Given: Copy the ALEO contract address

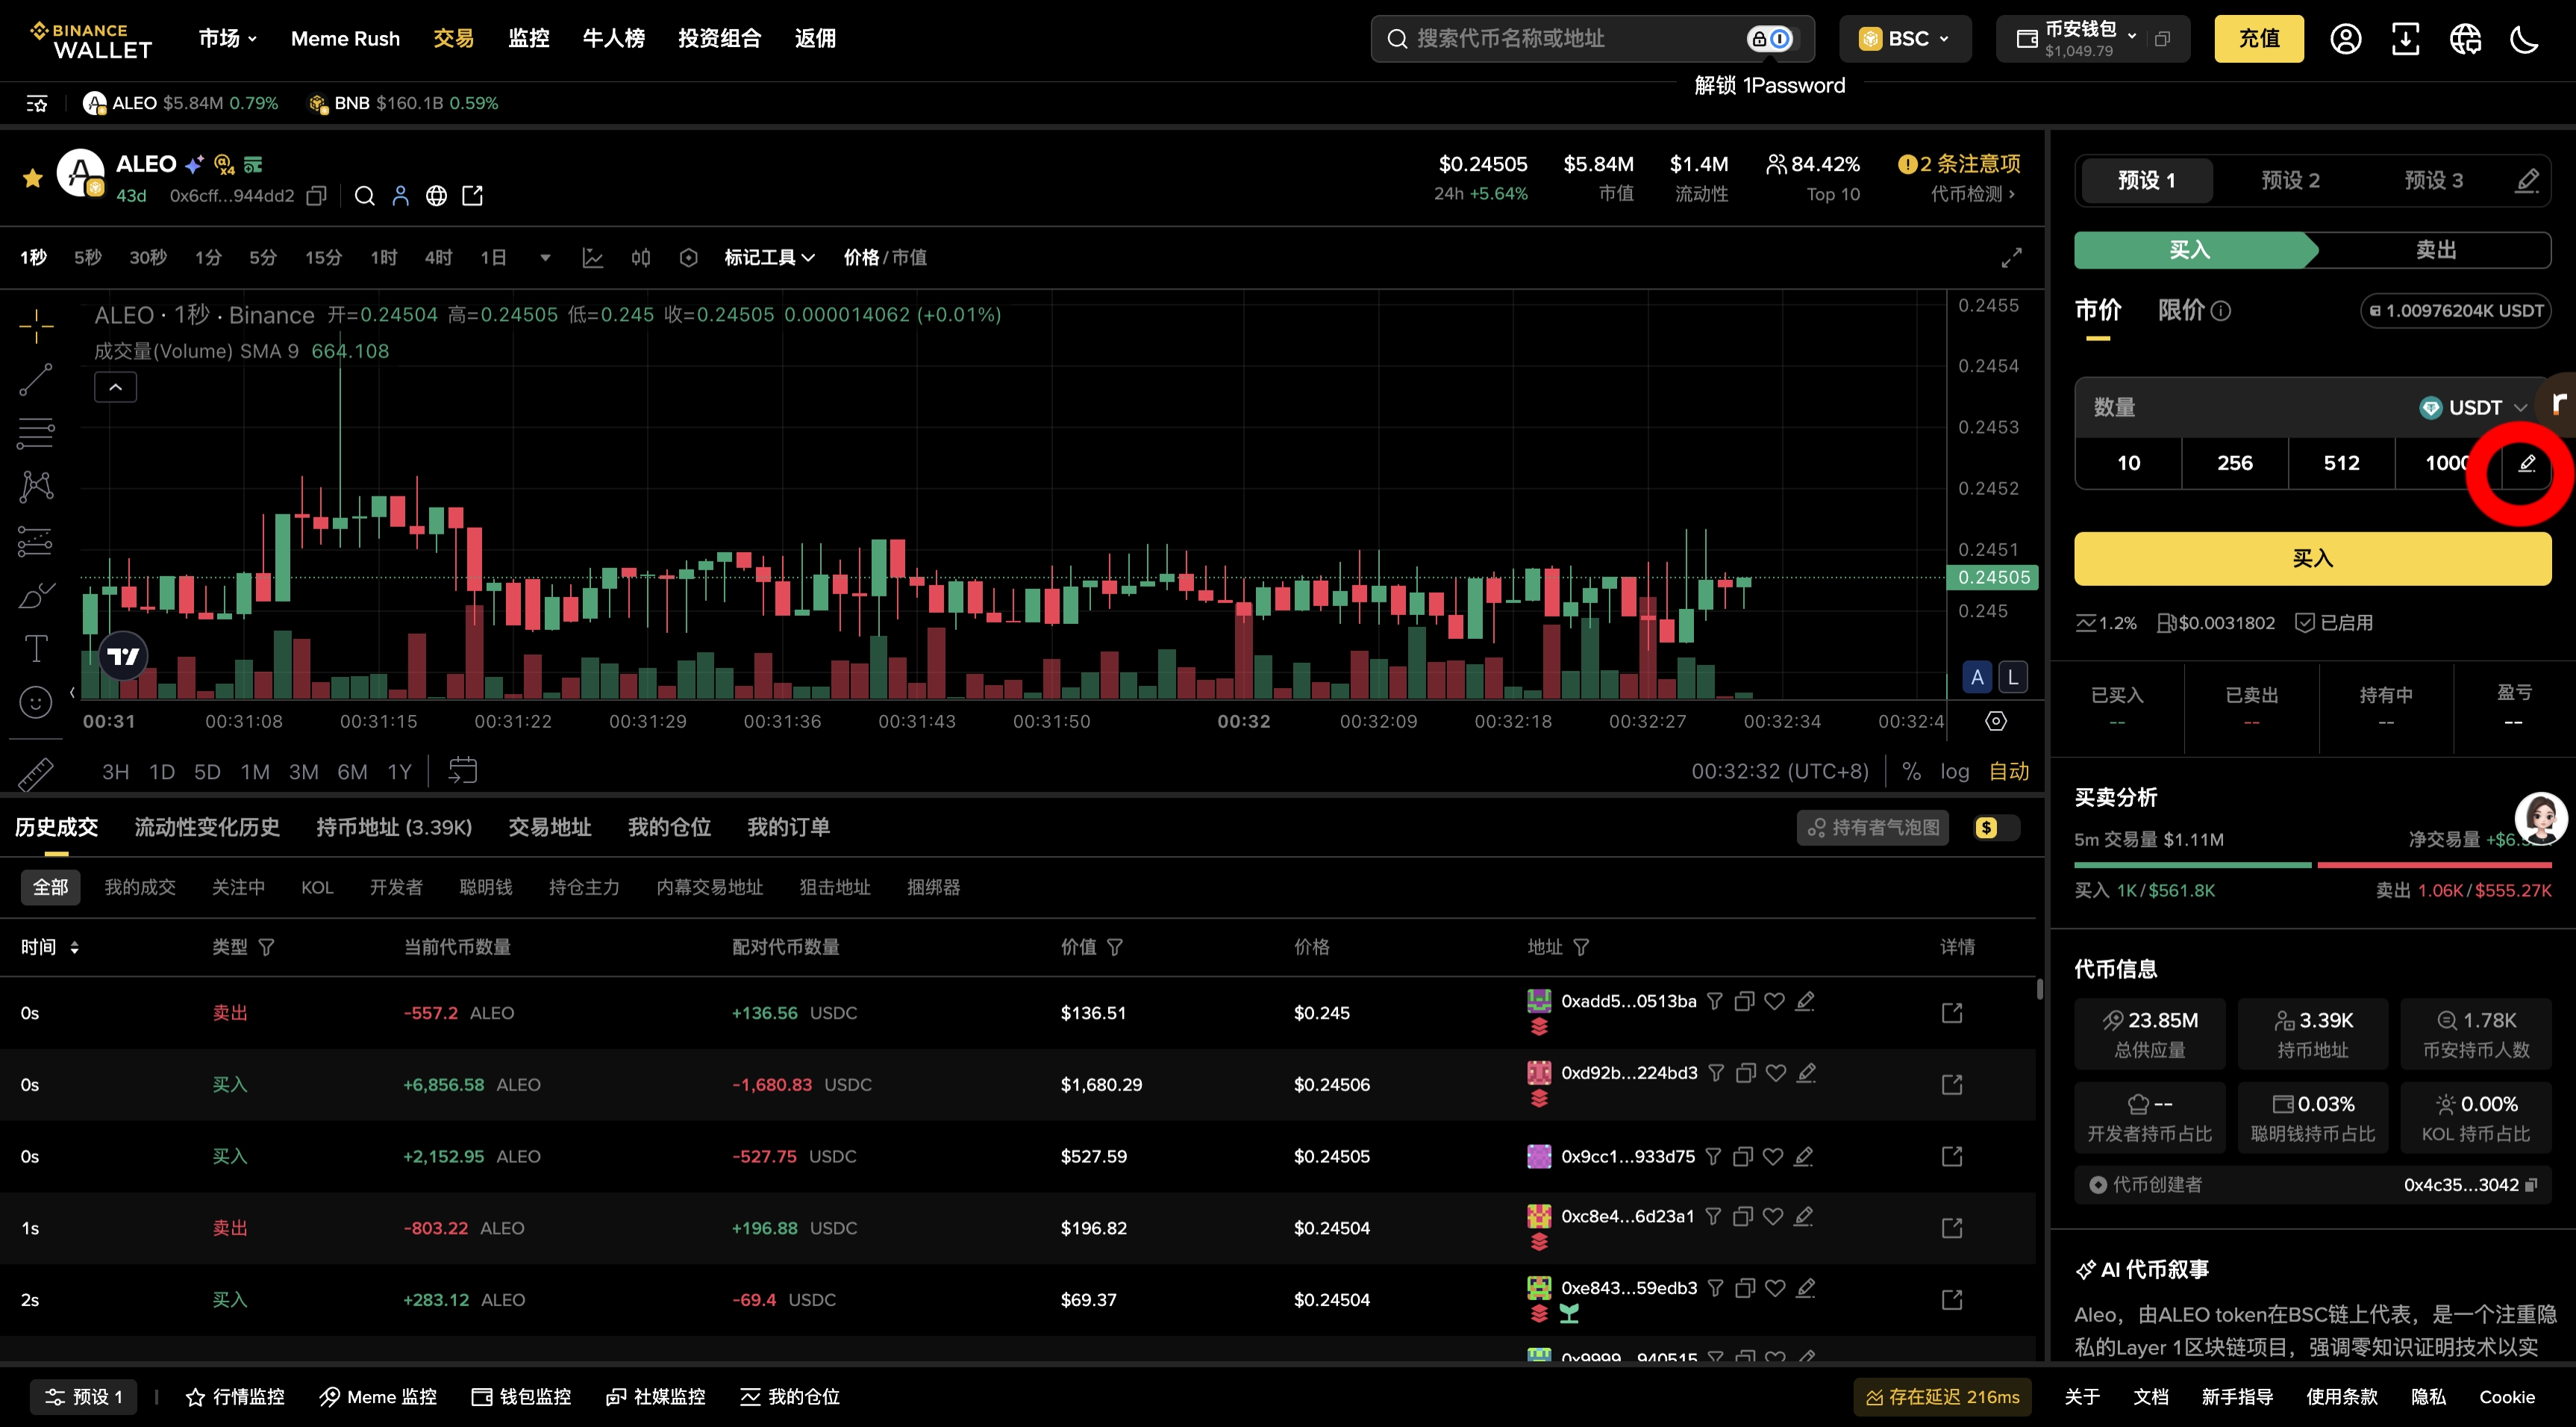Looking at the screenshot, I should 316,196.
